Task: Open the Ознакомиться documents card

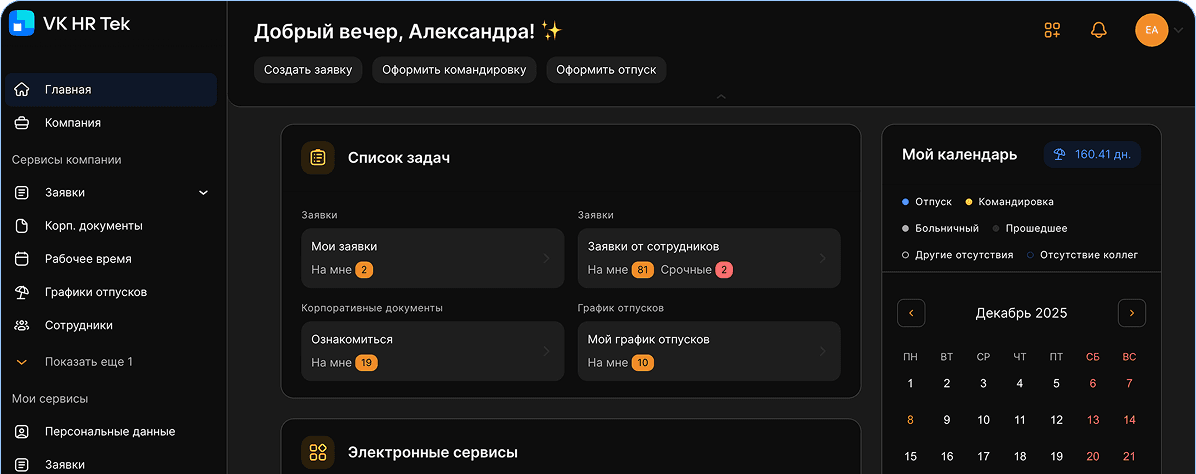Action: pyautogui.click(x=432, y=351)
